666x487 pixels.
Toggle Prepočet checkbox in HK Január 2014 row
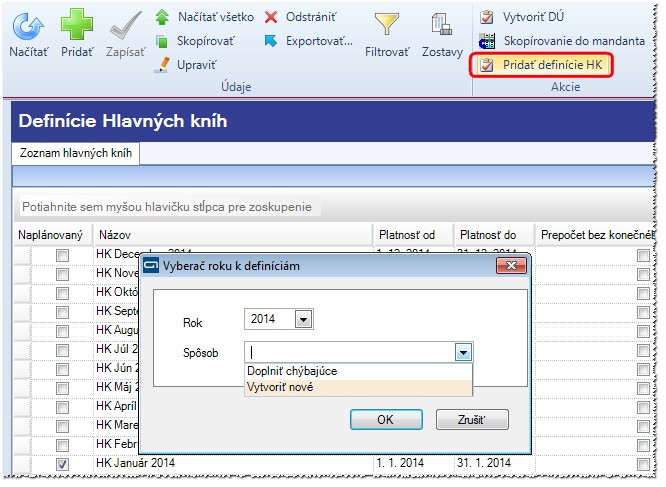coord(643,464)
